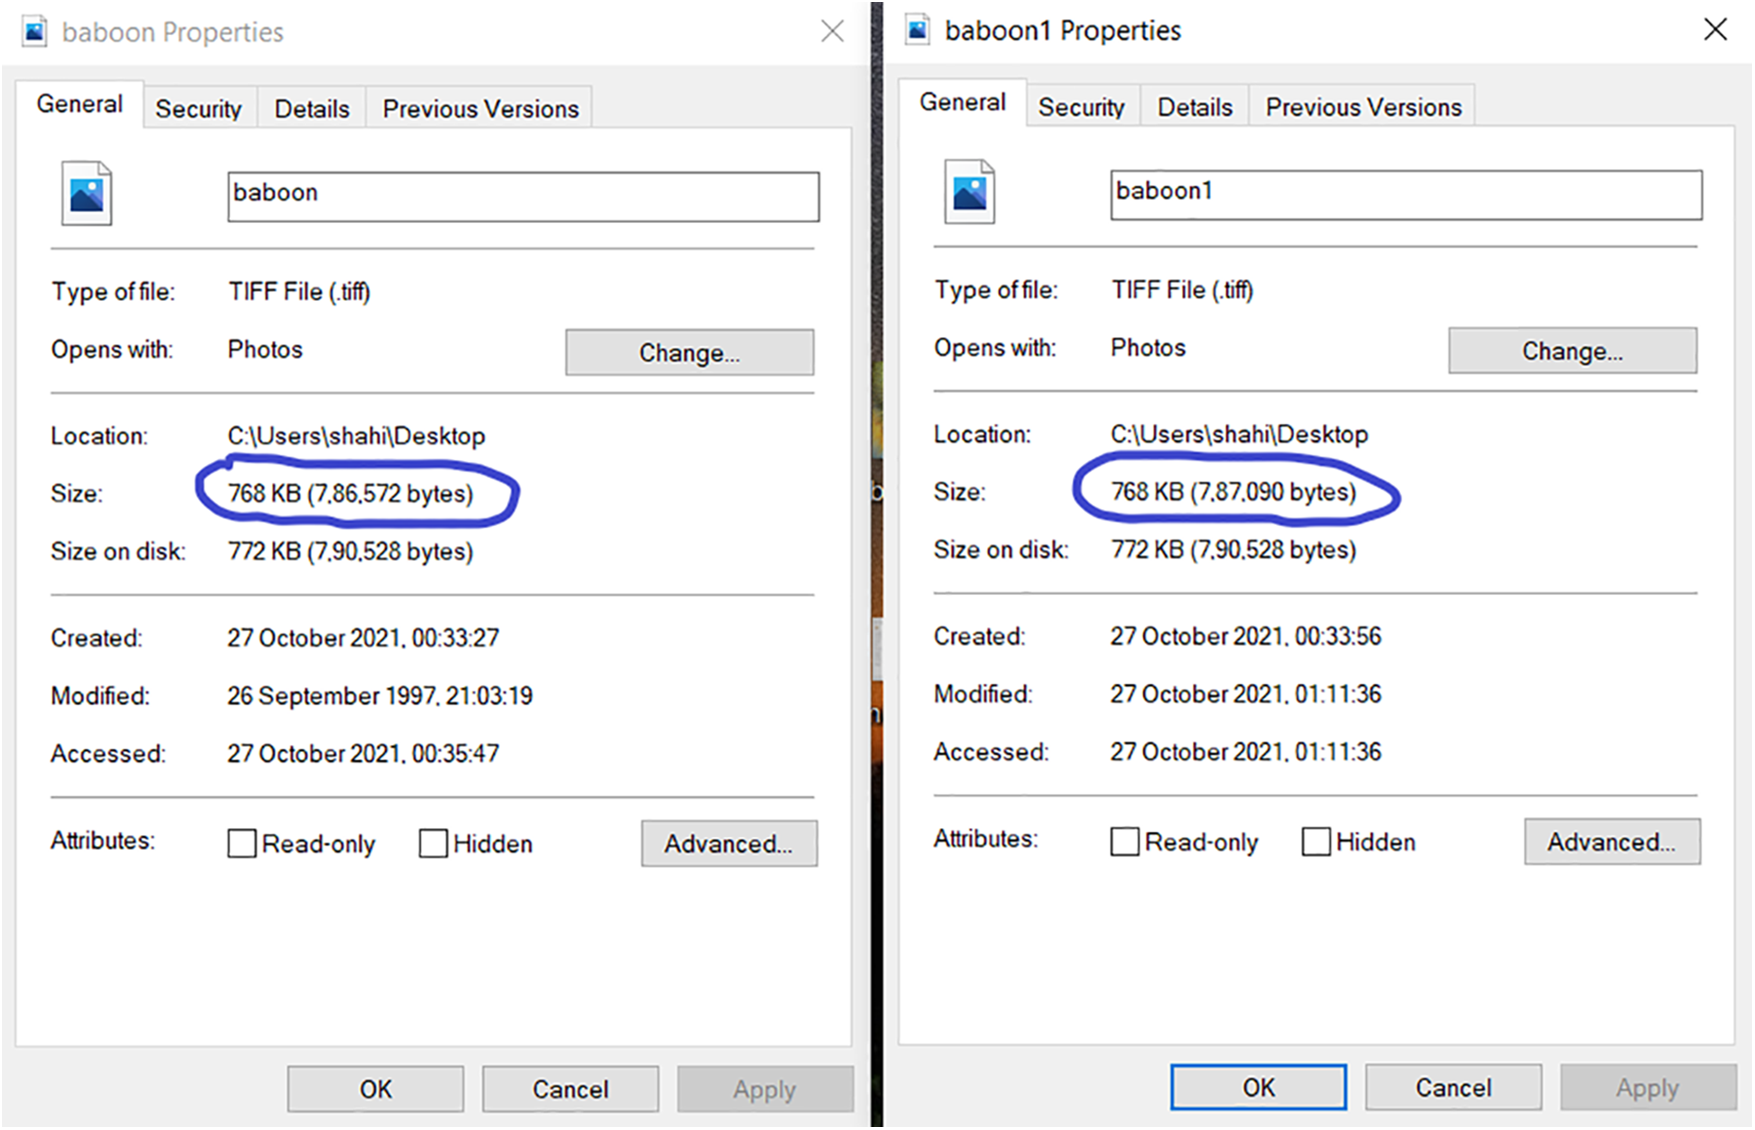Click the baboon file type icon
This screenshot has height=1130, width=1755.
[86, 193]
